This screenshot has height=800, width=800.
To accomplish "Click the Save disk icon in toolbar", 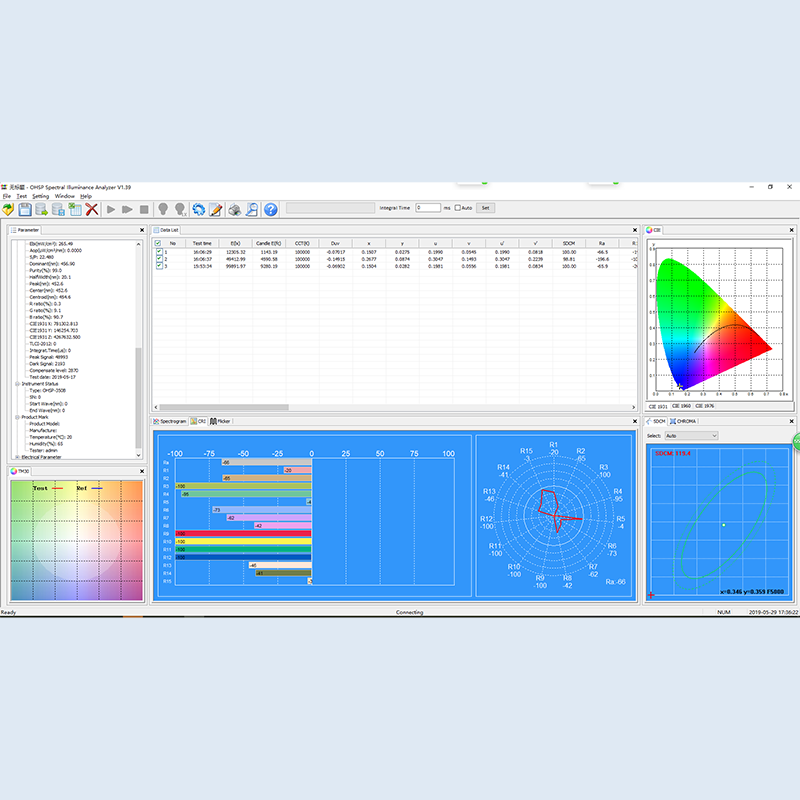I will point(25,209).
